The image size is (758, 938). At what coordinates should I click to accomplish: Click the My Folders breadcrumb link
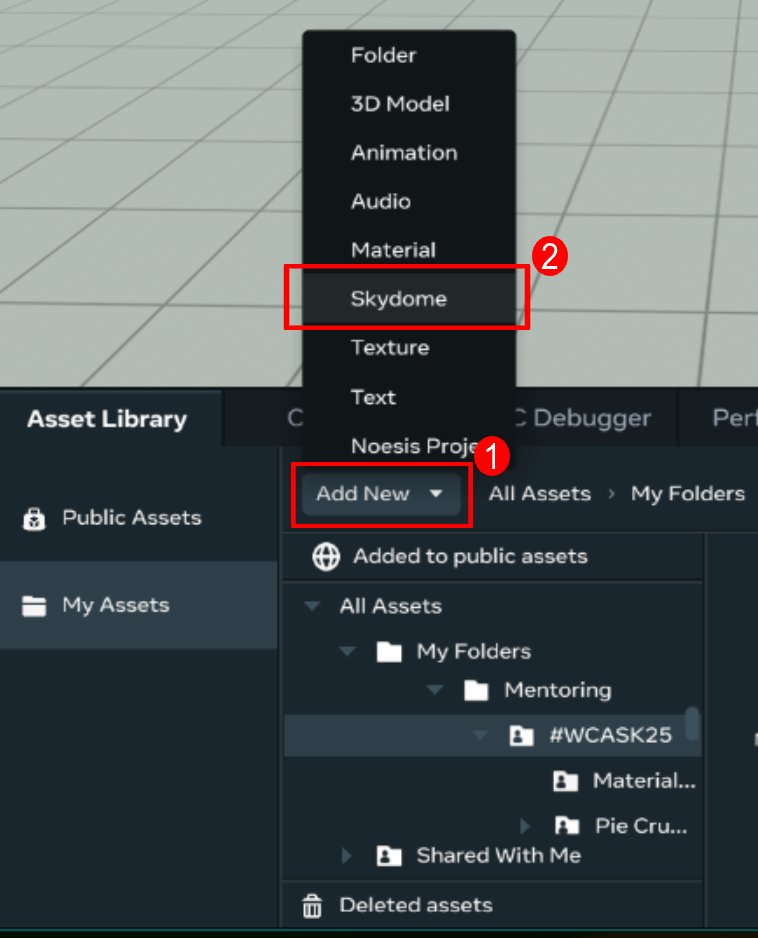click(x=687, y=494)
